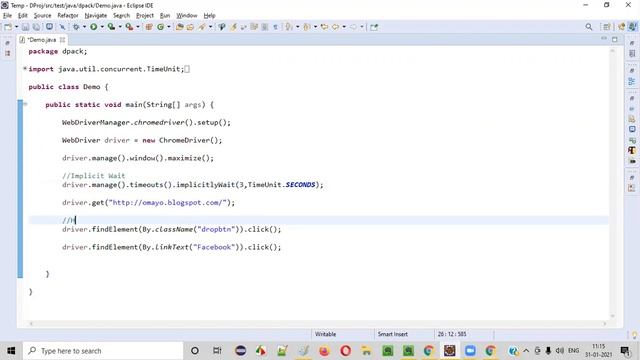Screen dimensions: 640x360
Task: Click the Search flashlight toolbar icon
Action: pos(202,27)
